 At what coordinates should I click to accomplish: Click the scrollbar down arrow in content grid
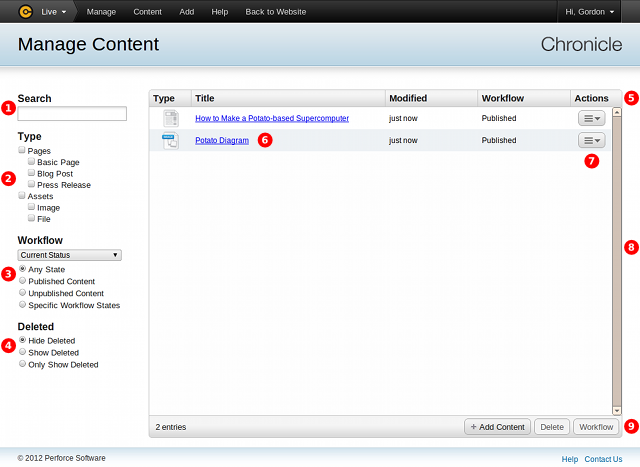coord(616,410)
